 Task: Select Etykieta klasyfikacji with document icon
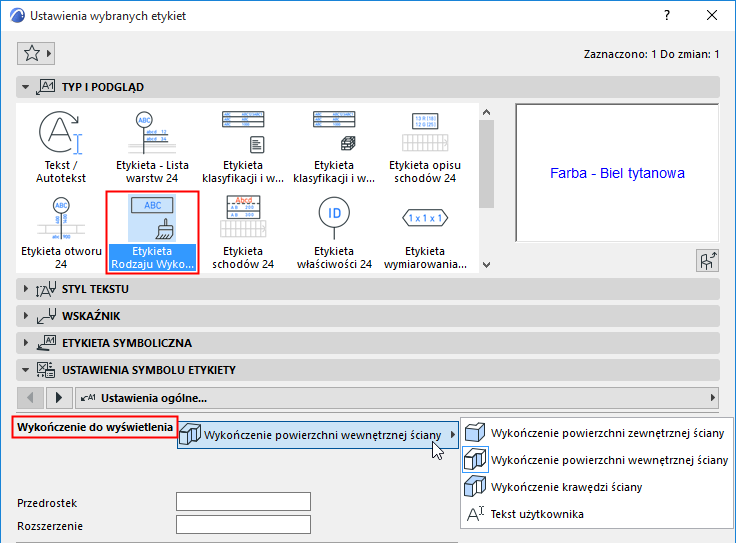pyautogui.click(x=243, y=147)
